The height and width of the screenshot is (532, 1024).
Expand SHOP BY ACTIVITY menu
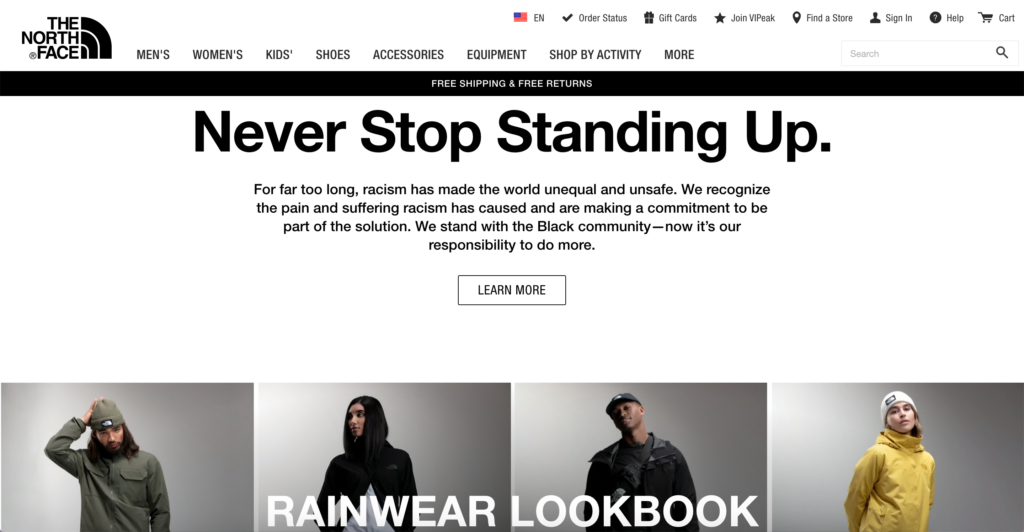coord(595,55)
